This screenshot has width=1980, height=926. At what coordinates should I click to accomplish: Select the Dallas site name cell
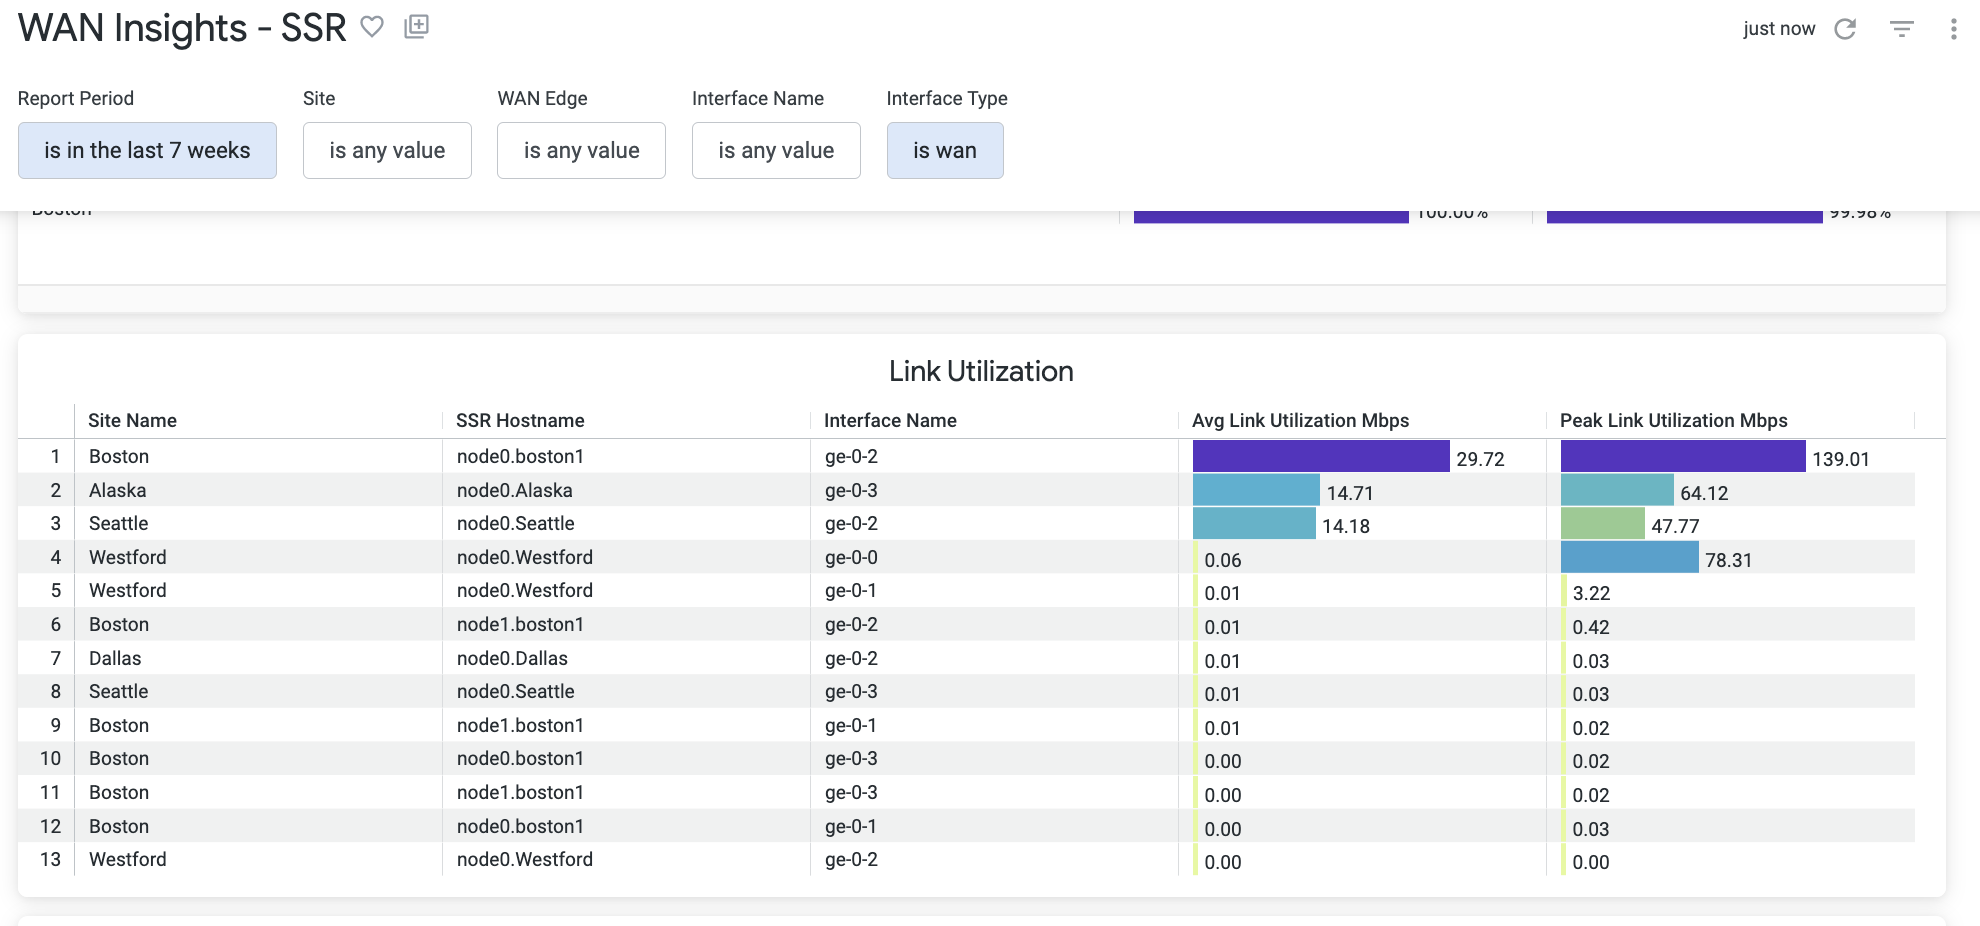[x=115, y=658]
